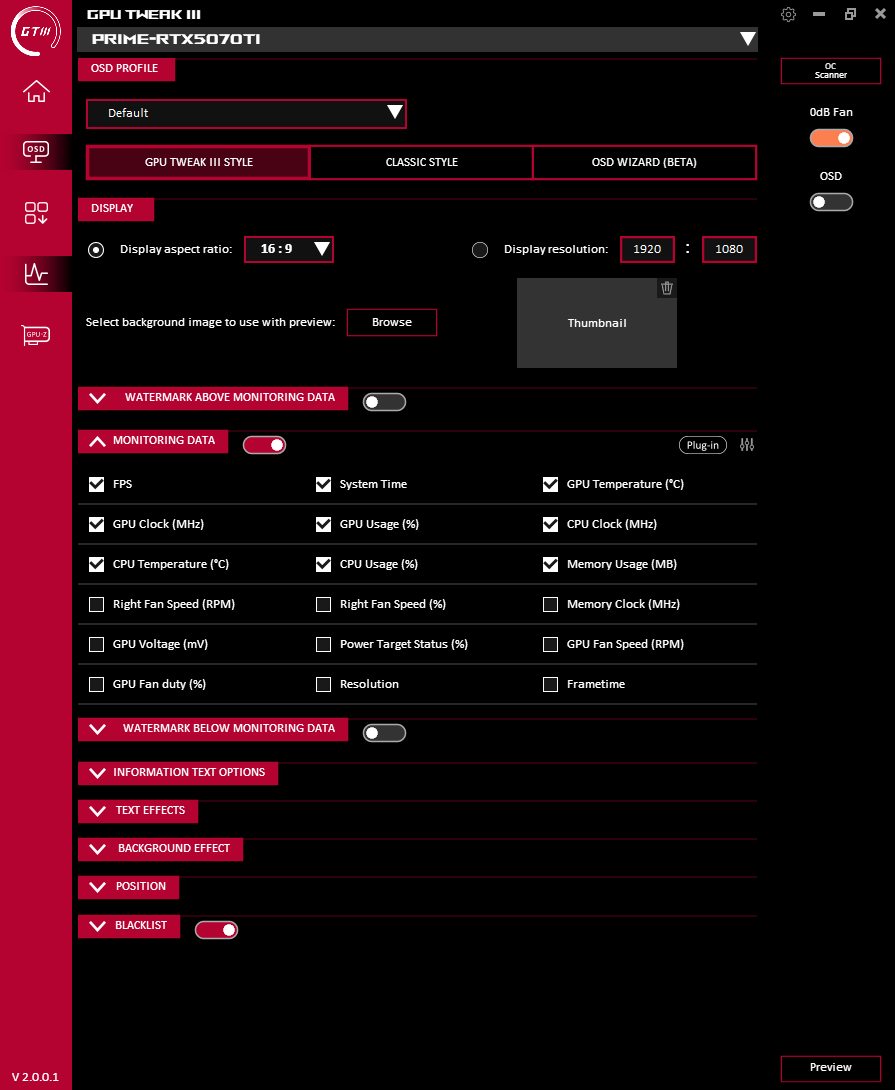Check the Resolution checkbox
The image size is (895, 1090).
[323, 685]
